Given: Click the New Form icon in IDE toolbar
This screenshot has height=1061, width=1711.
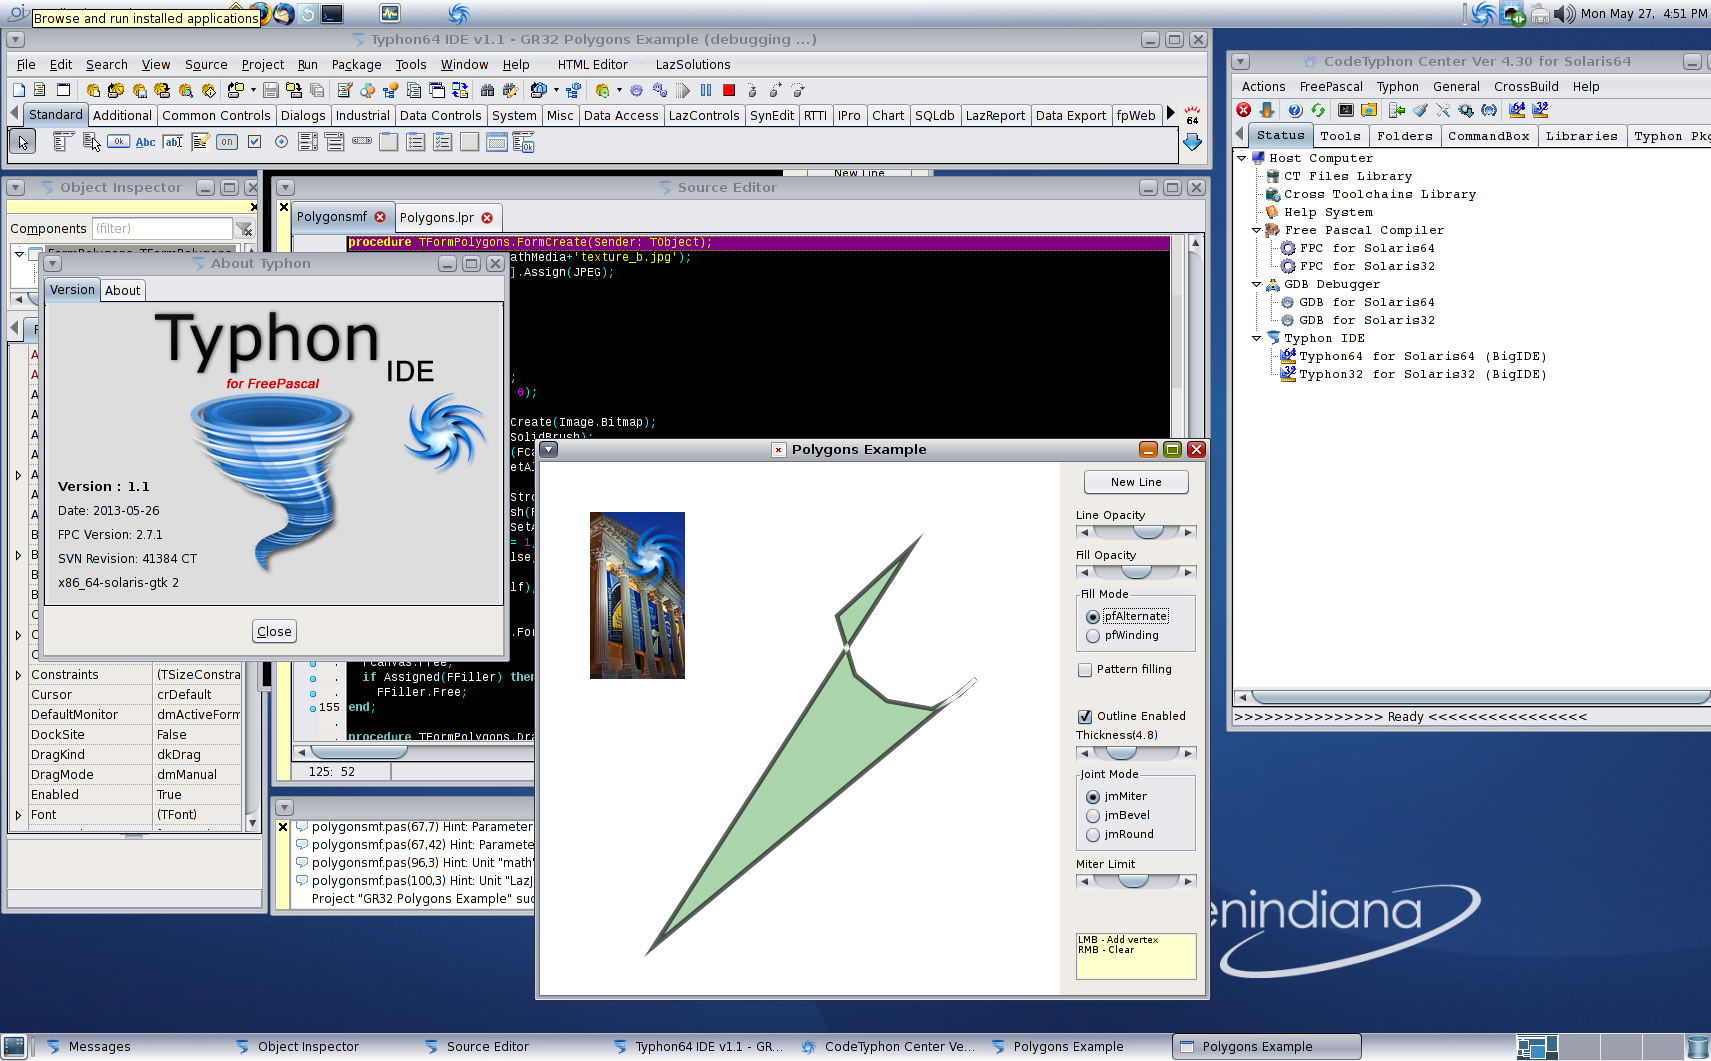Looking at the screenshot, I should point(63,90).
